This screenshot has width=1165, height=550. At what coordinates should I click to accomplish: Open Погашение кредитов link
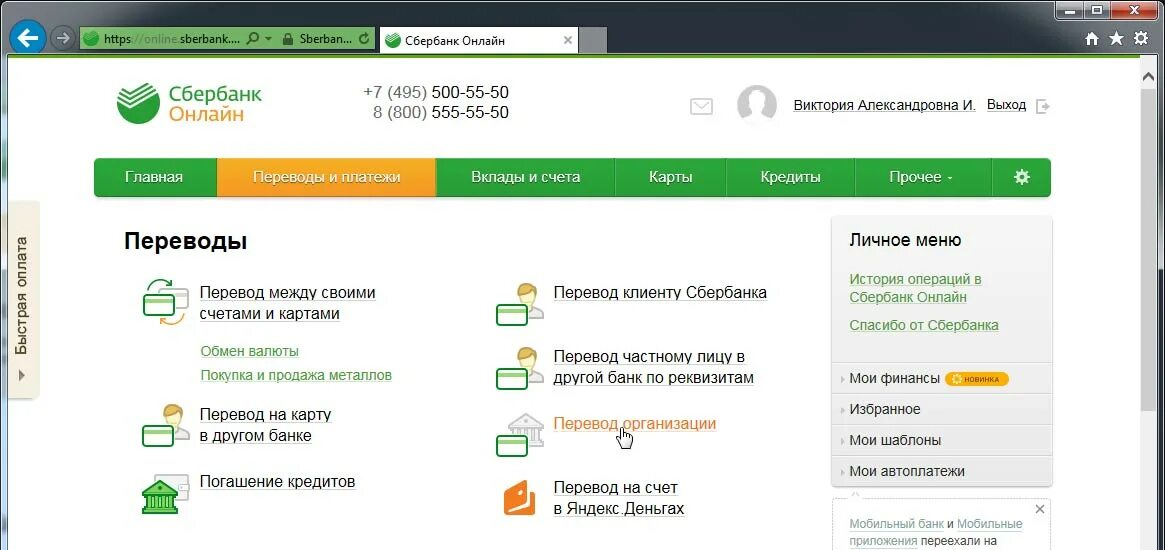[277, 482]
